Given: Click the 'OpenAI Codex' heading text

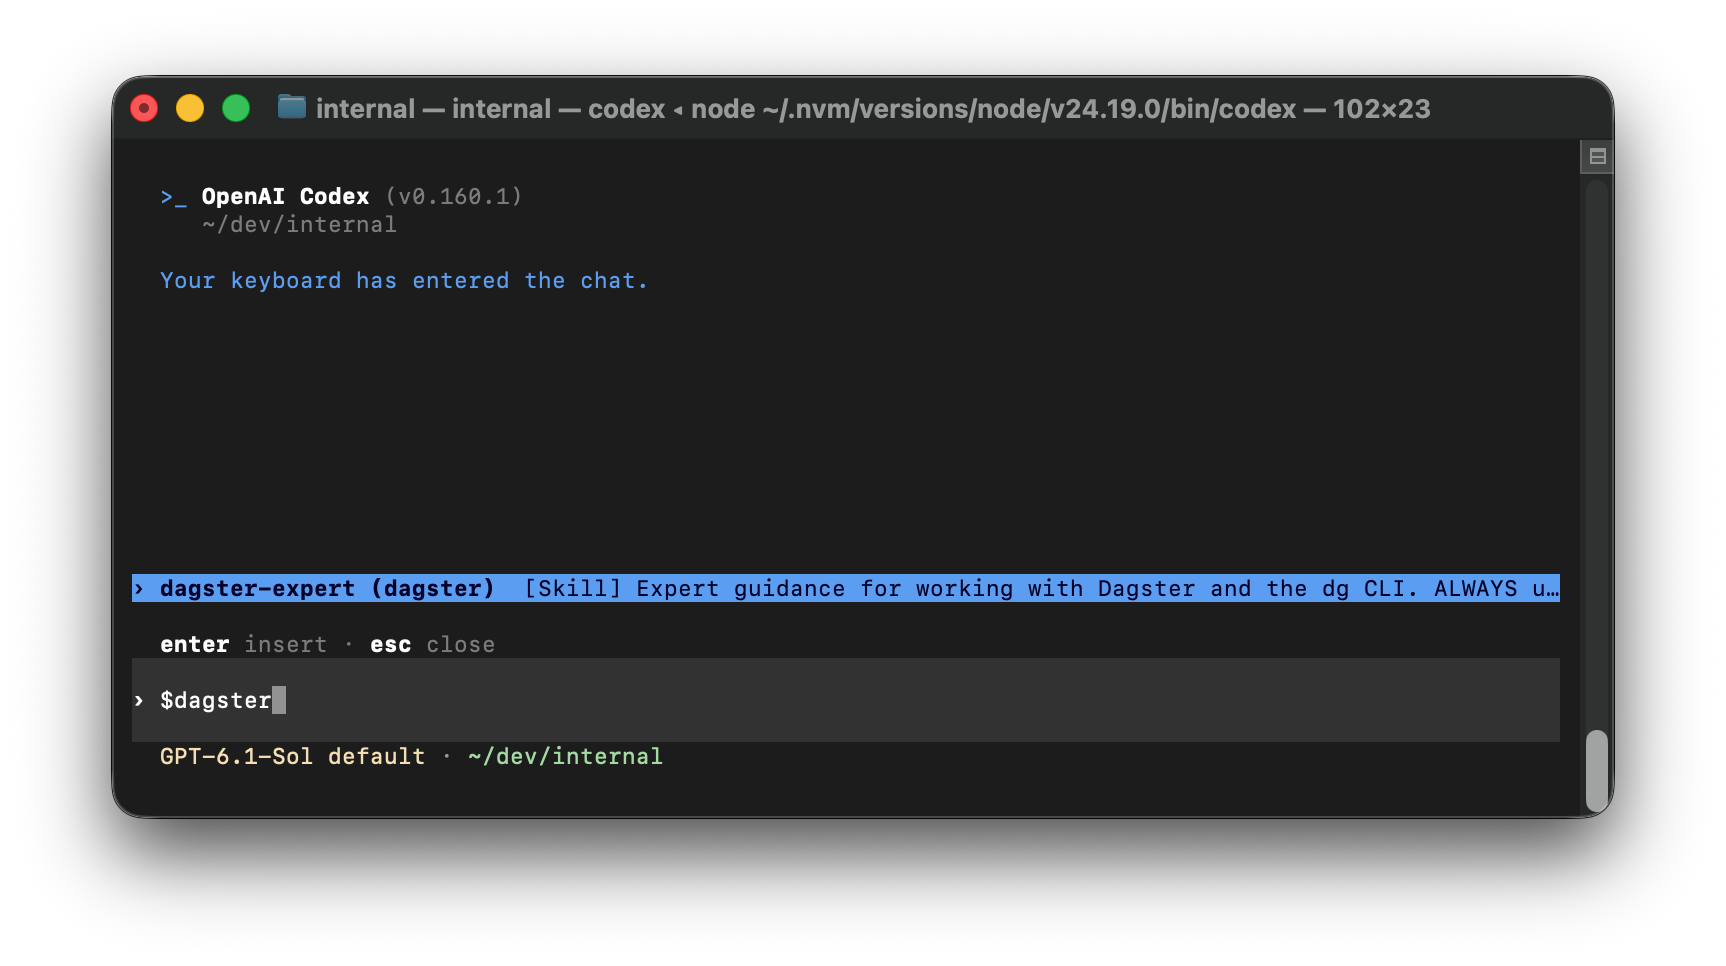Looking at the screenshot, I should pyautogui.click(x=286, y=196).
